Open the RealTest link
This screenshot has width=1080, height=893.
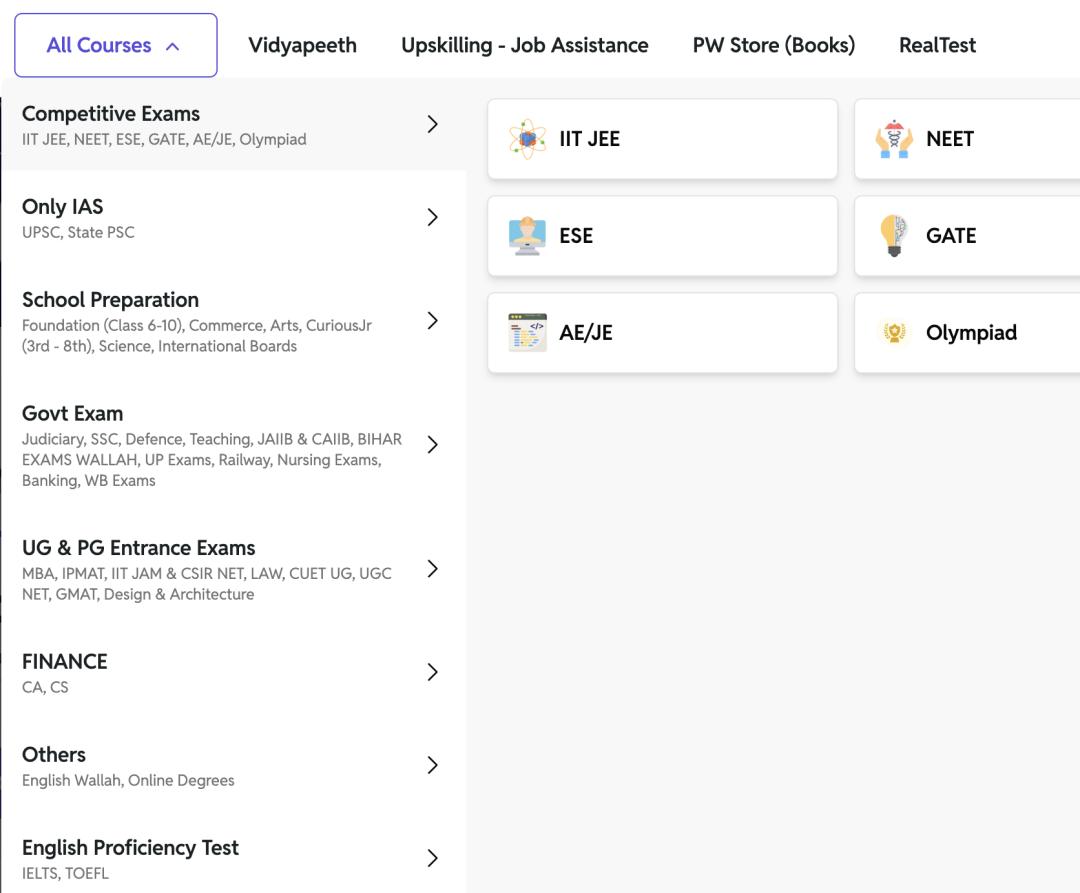pos(937,45)
